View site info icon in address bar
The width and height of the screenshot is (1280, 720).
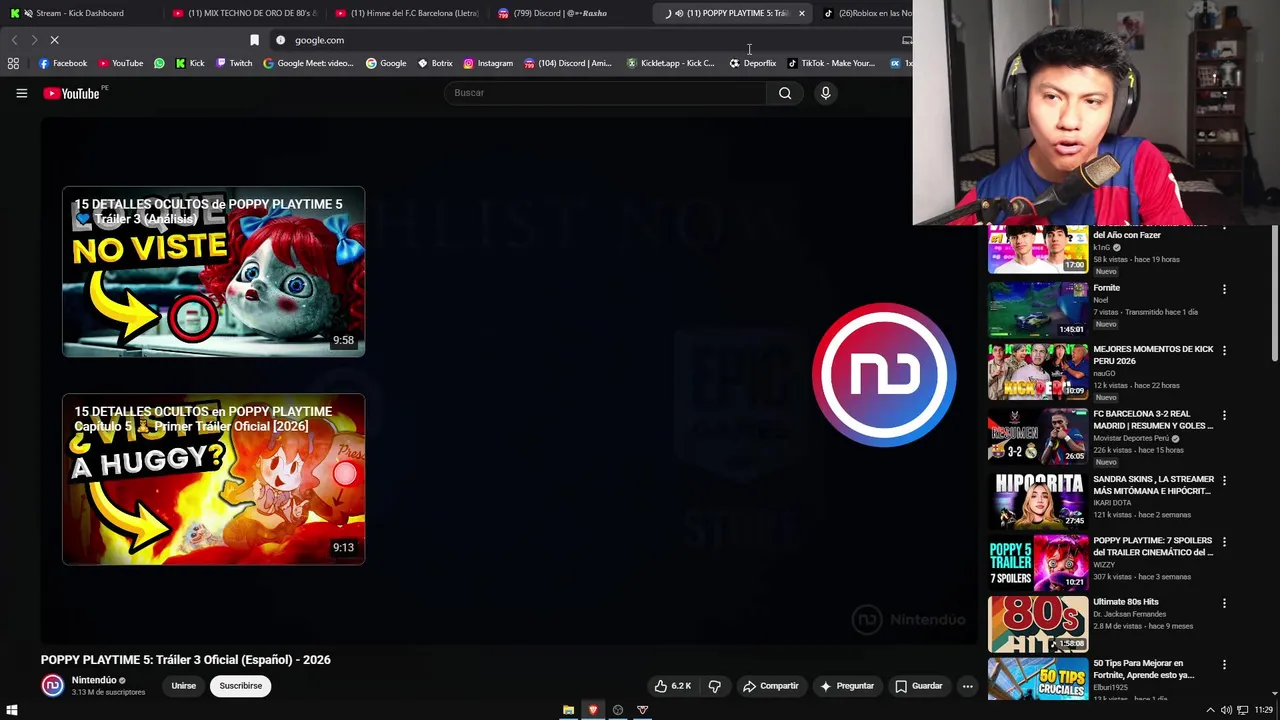281,40
